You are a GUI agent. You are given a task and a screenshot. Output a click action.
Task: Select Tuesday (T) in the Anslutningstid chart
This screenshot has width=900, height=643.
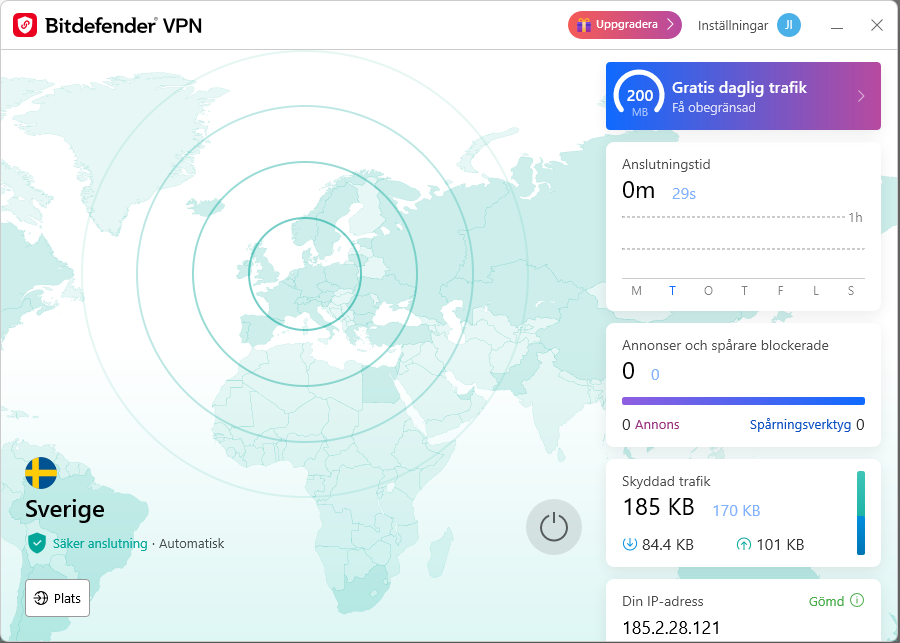click(672, 290)
